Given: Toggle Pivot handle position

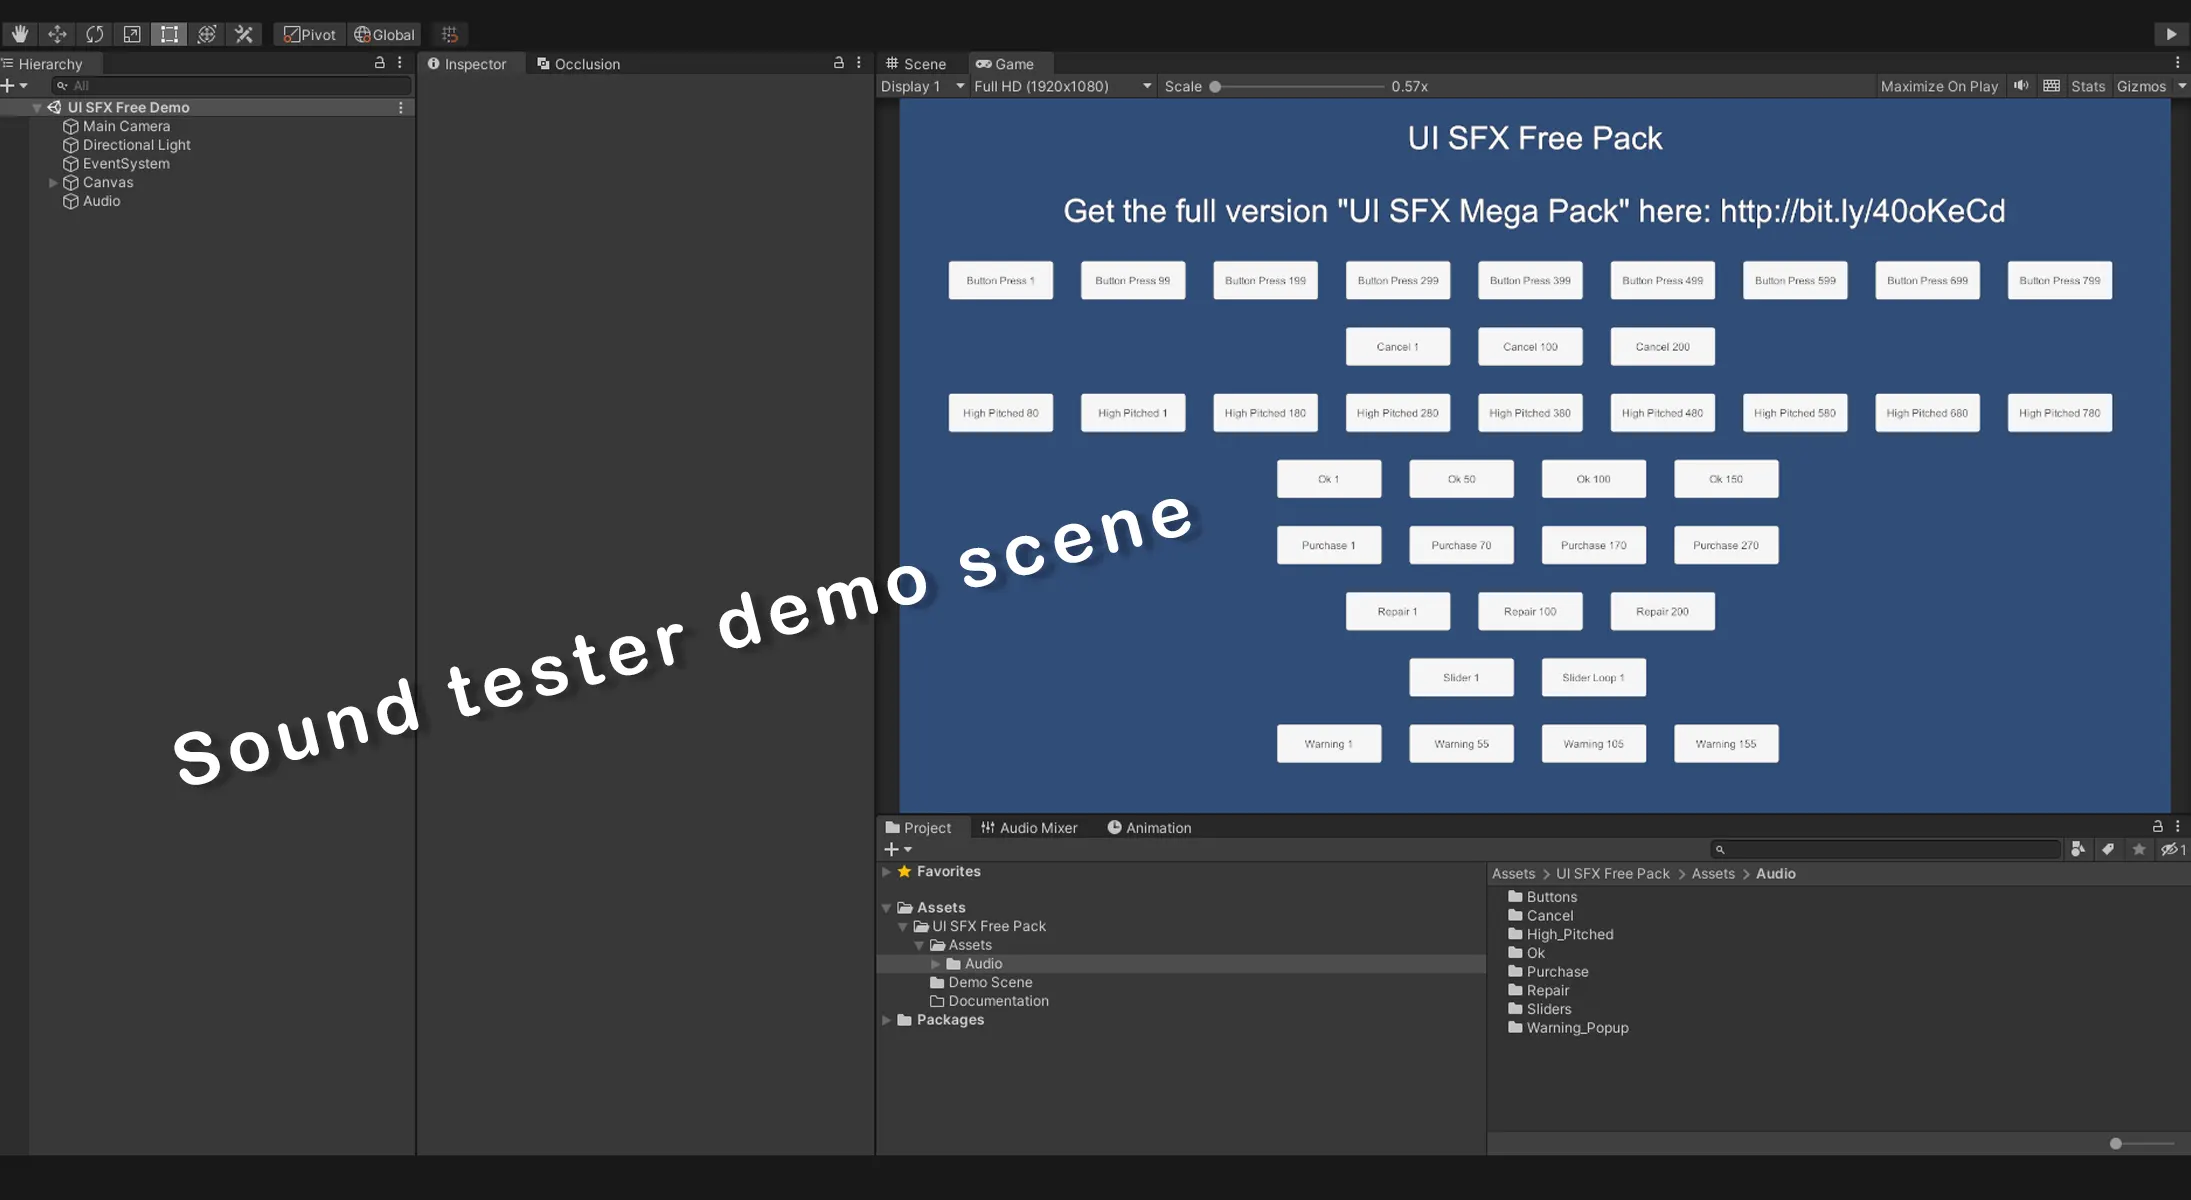Looking at the screenshot, I should pos(310,34).
